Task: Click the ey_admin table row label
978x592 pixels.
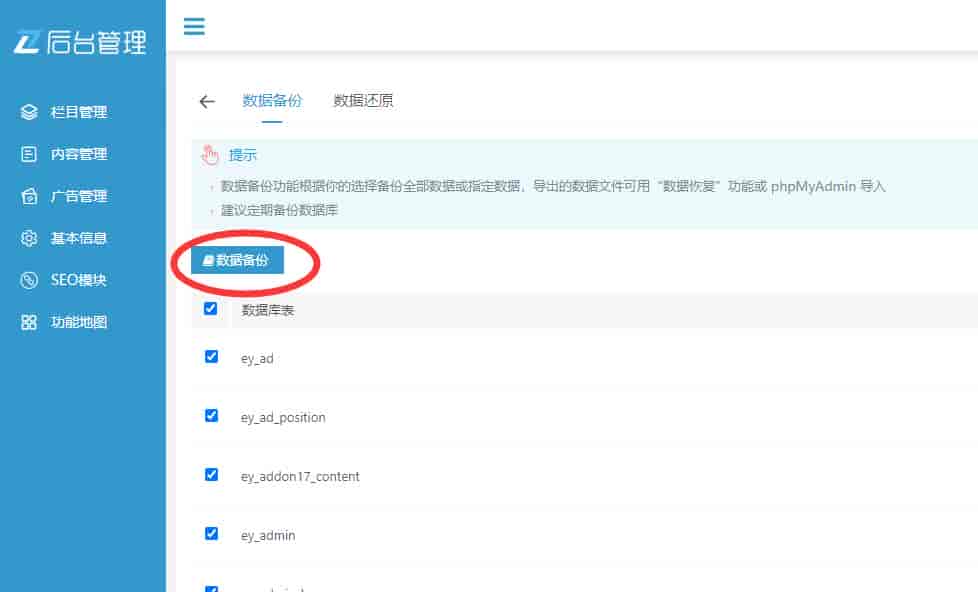Action: point(266,535)
